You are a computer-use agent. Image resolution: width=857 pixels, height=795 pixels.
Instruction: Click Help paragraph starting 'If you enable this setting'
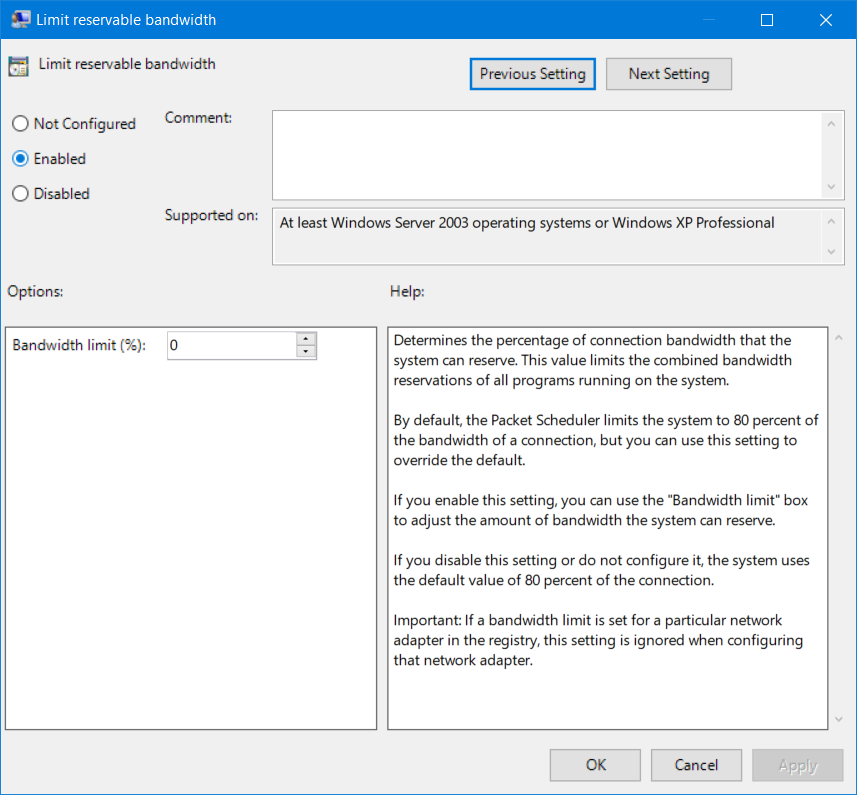click(600, 510)
